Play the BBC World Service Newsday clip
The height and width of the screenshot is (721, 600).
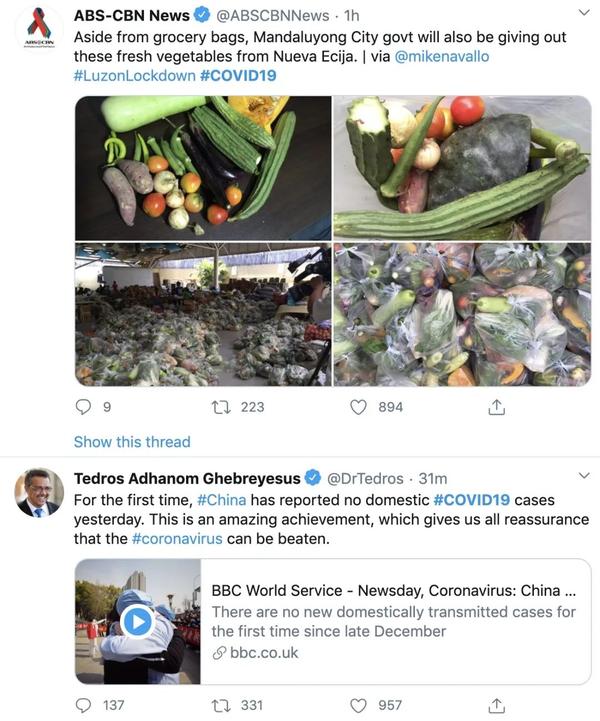coord(137,622)
